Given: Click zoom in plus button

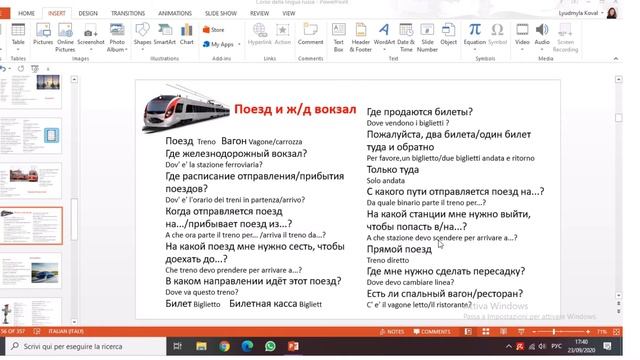Looking at the screenshot, I should 588,332.
